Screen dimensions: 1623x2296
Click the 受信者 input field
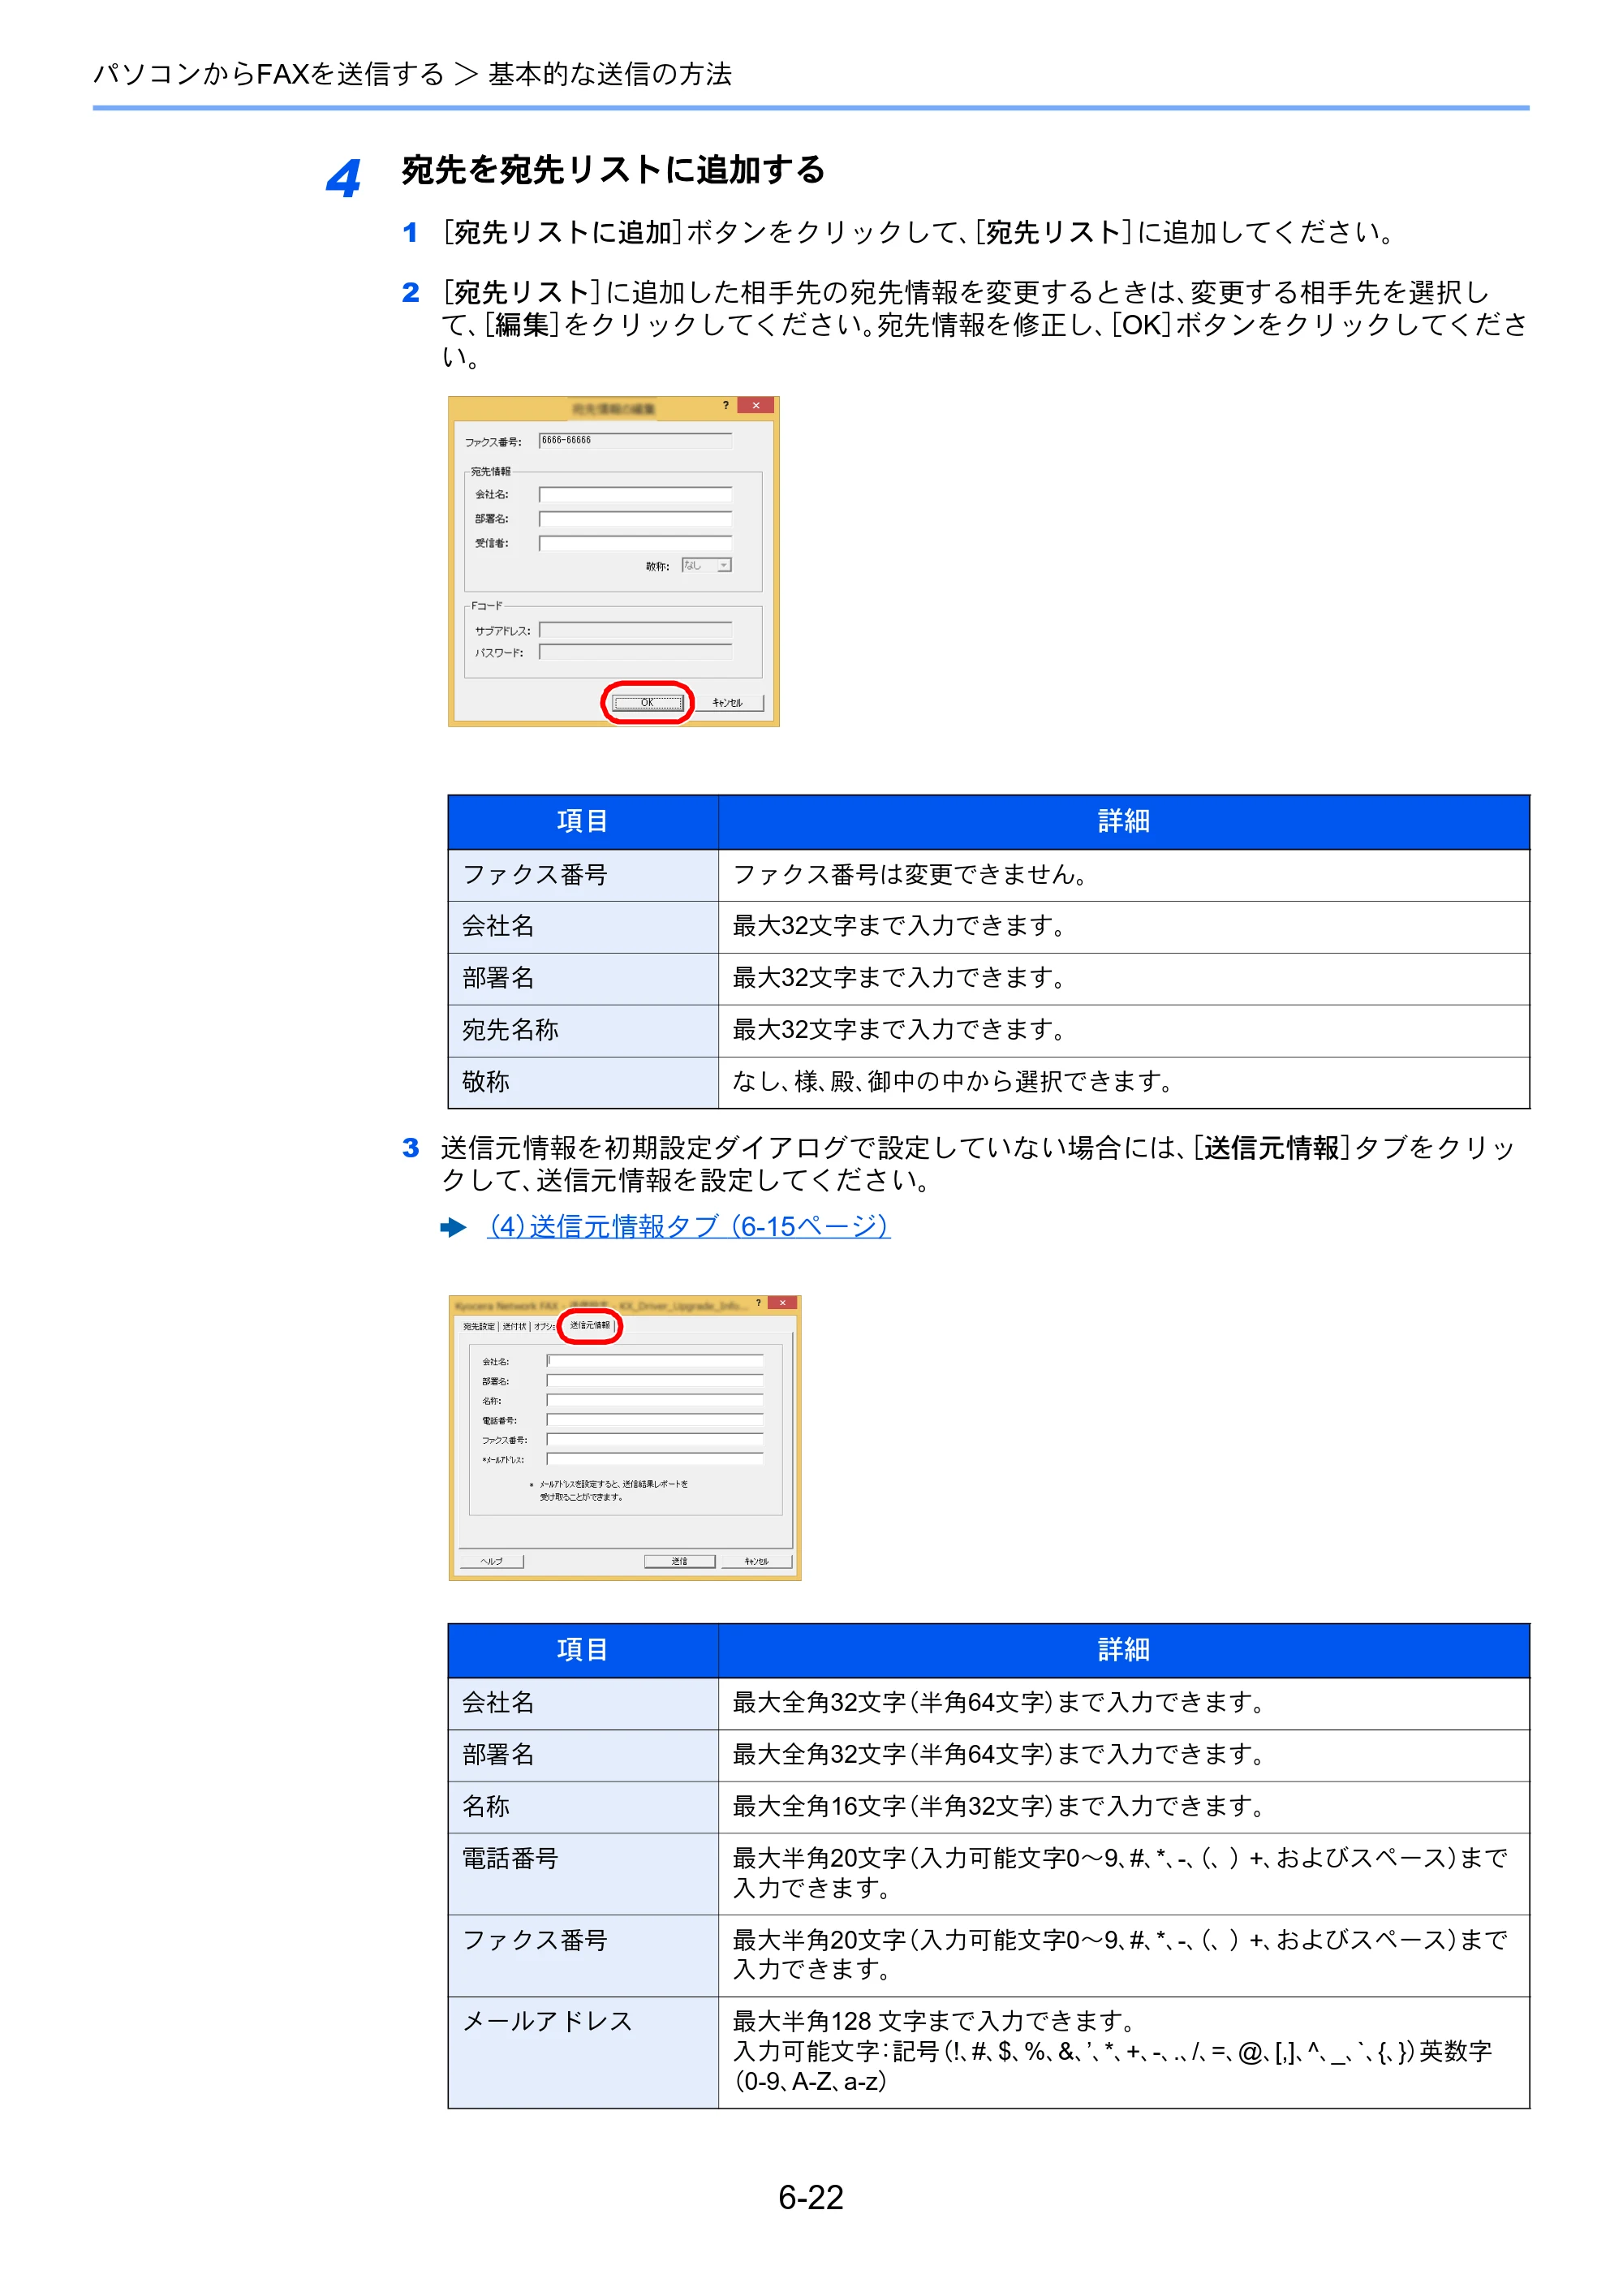(x=636, y=543)
